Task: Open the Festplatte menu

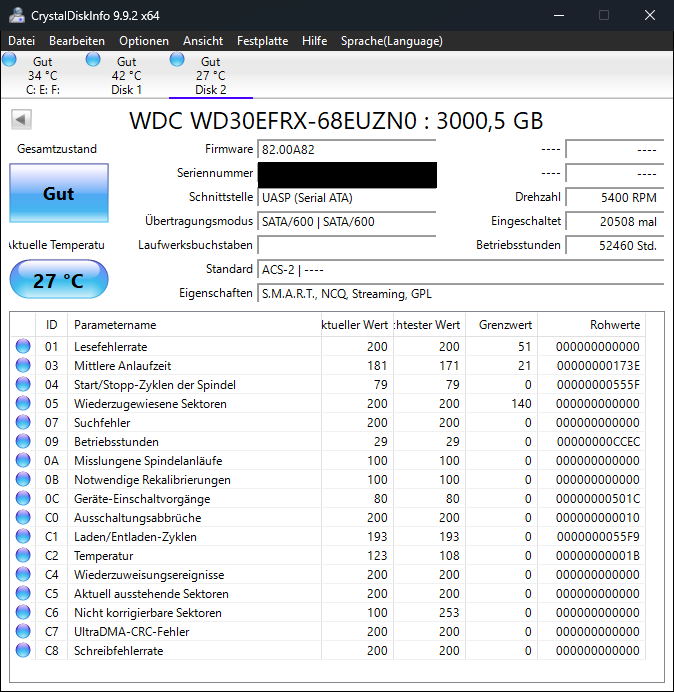Action: (x=262, y=41)
